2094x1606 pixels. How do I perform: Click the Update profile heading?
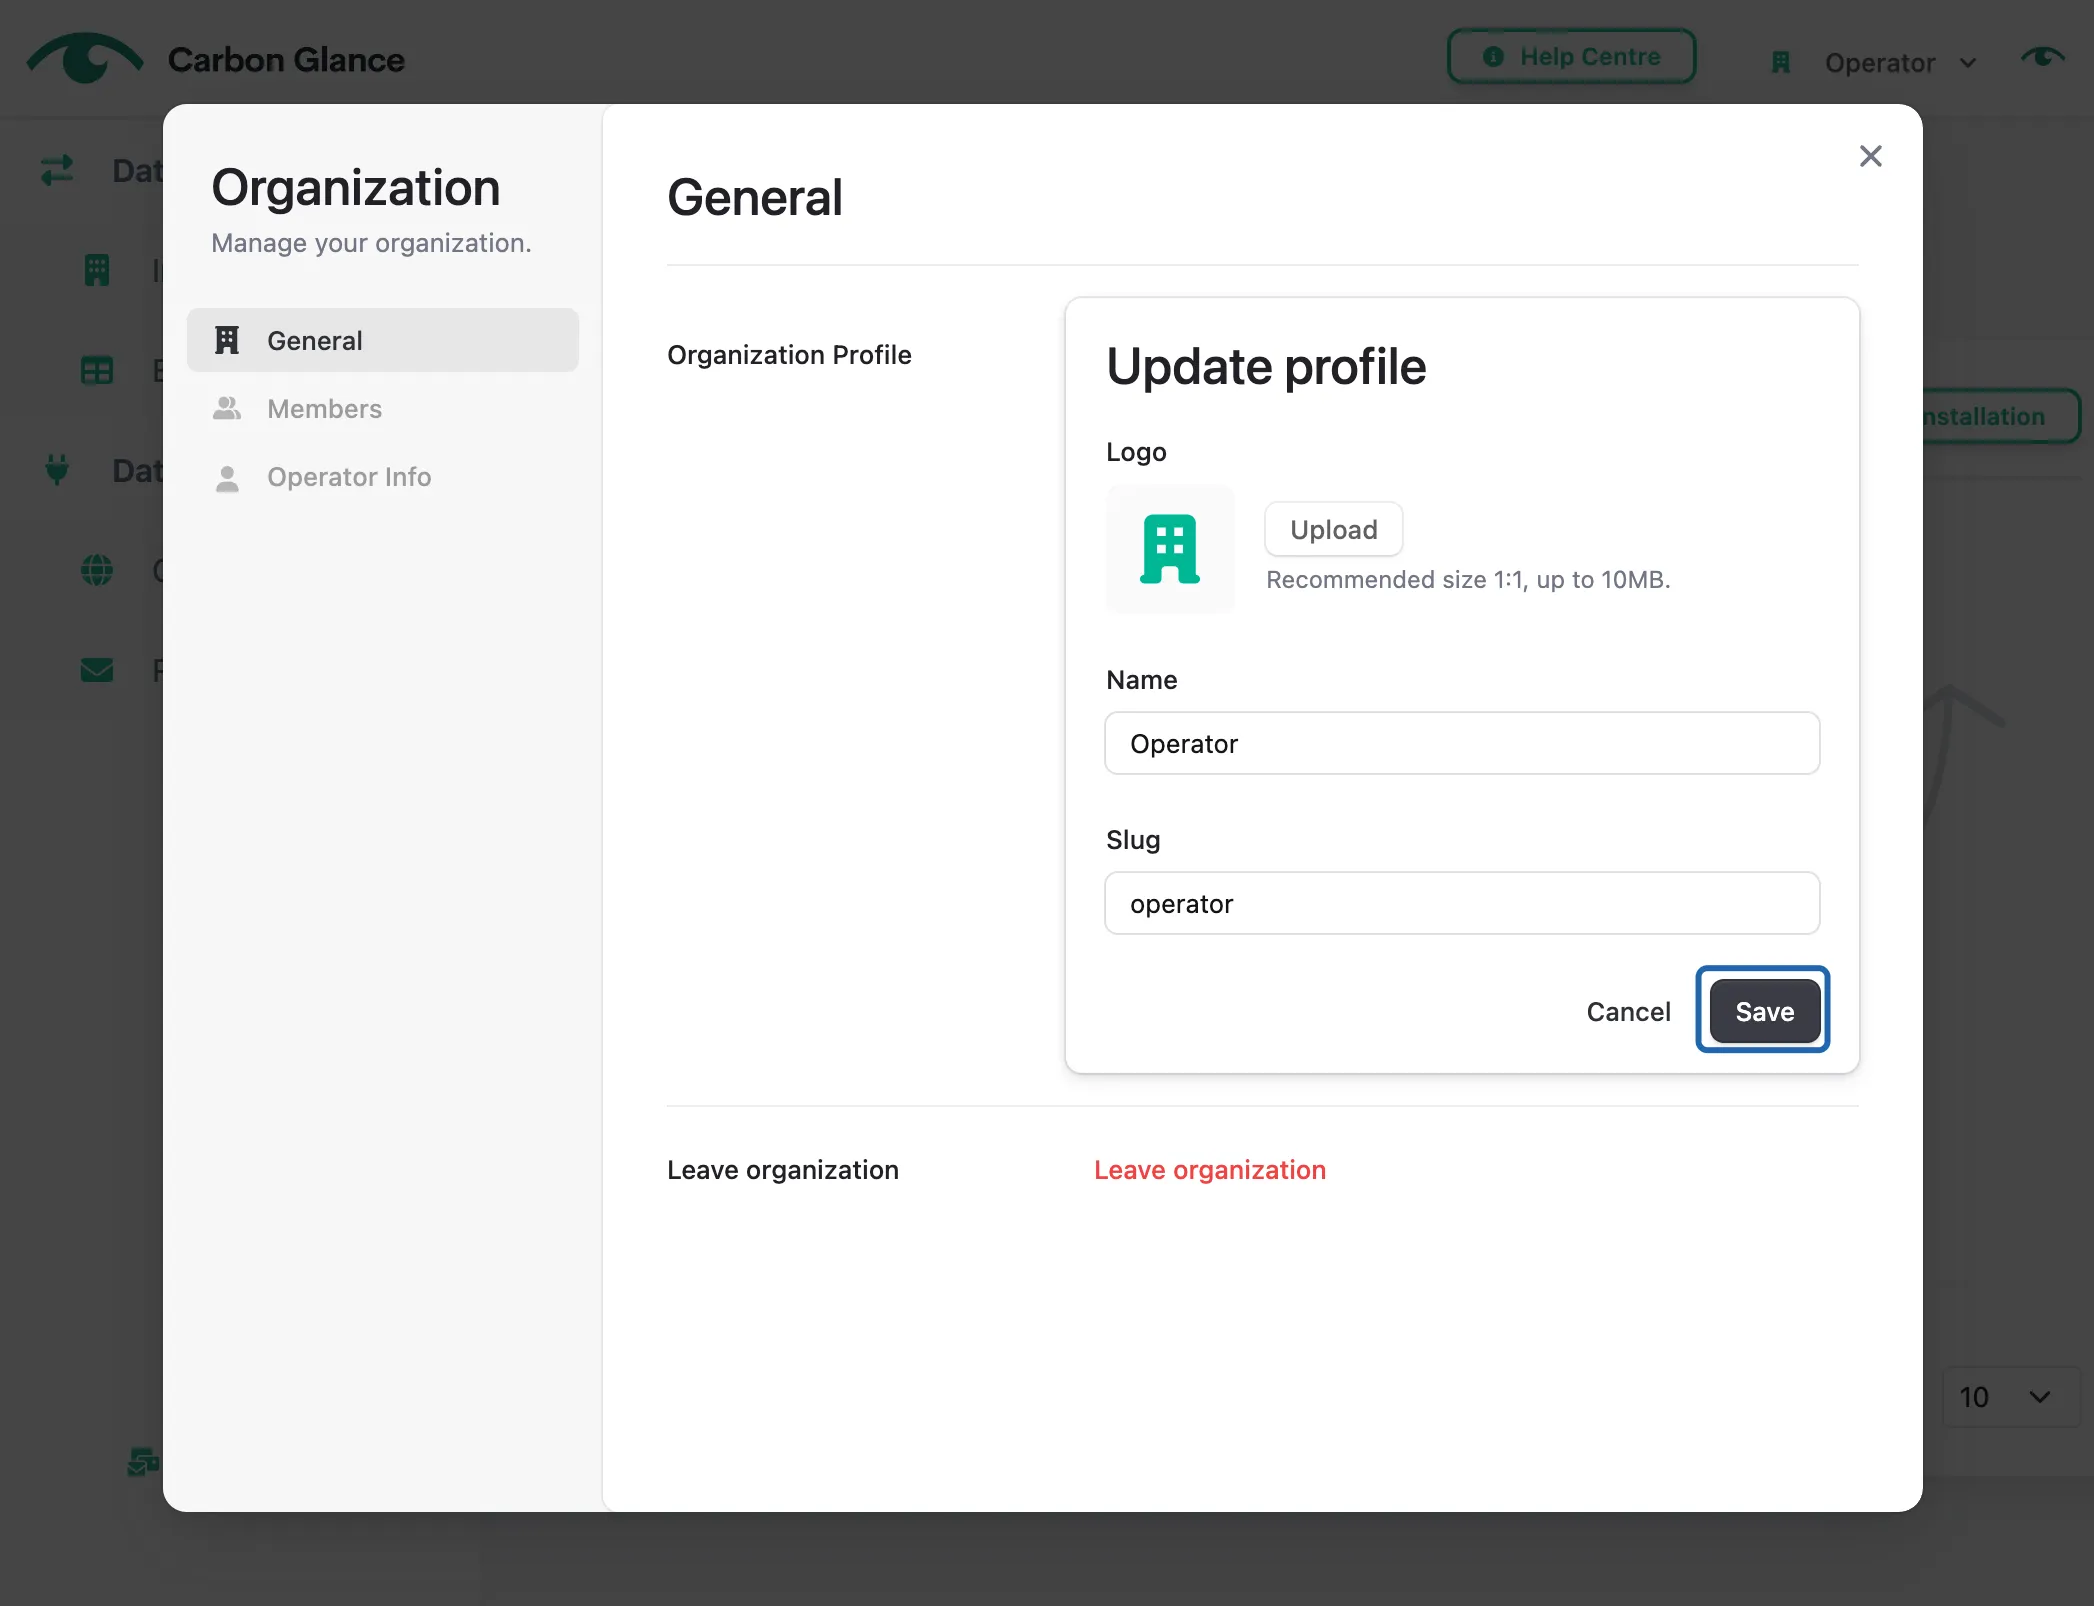coord(1266,367)
